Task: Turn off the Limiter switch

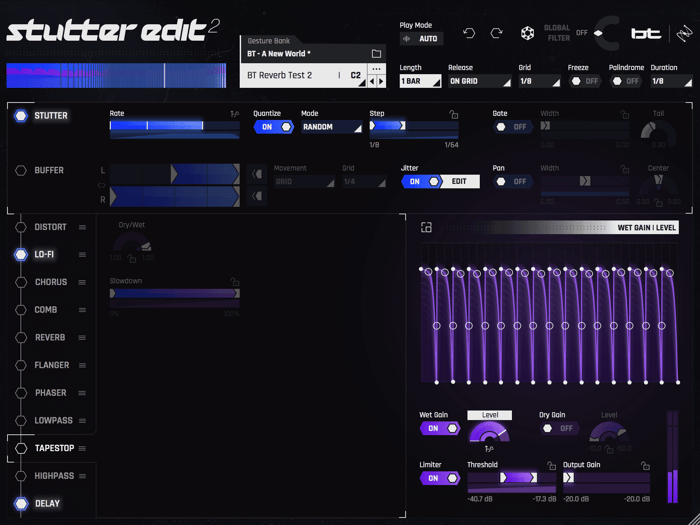Action: [x=440, y=478]
